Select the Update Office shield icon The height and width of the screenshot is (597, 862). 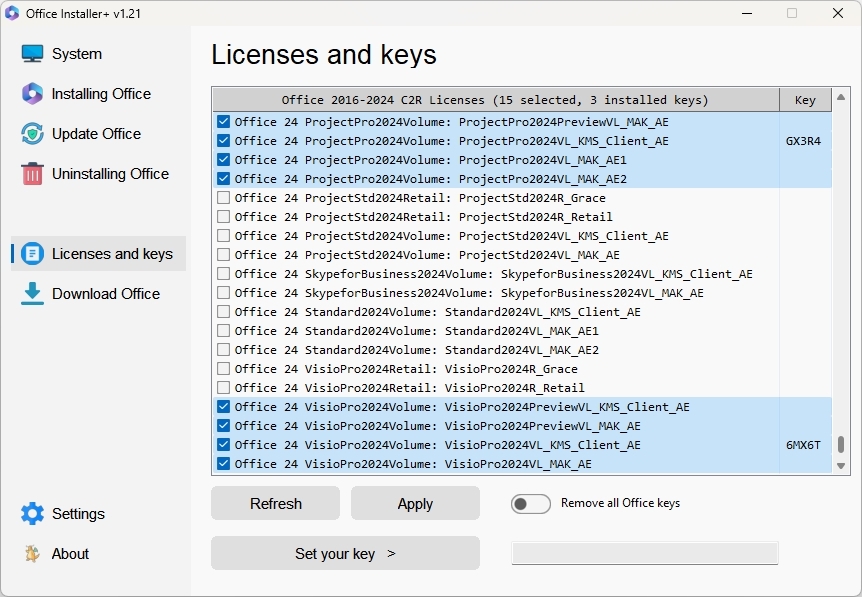click(32, 134)
